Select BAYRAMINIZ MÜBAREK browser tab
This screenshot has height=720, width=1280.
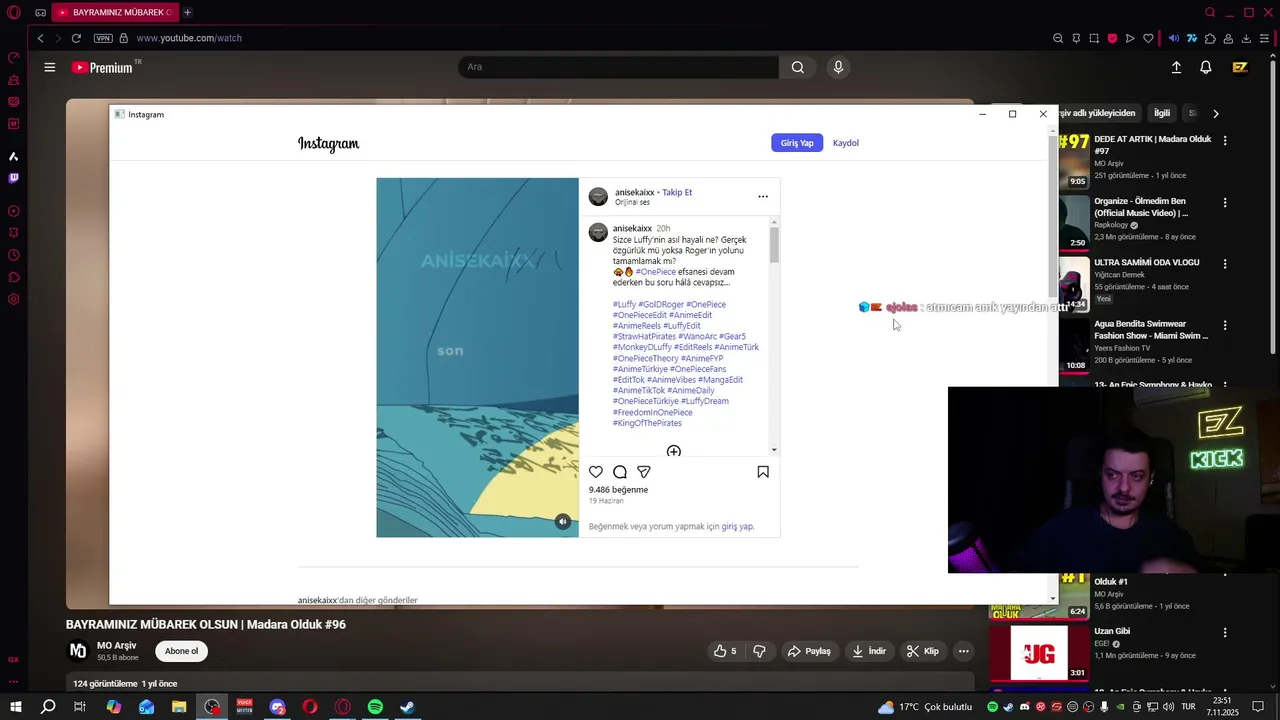pos(113,13)
